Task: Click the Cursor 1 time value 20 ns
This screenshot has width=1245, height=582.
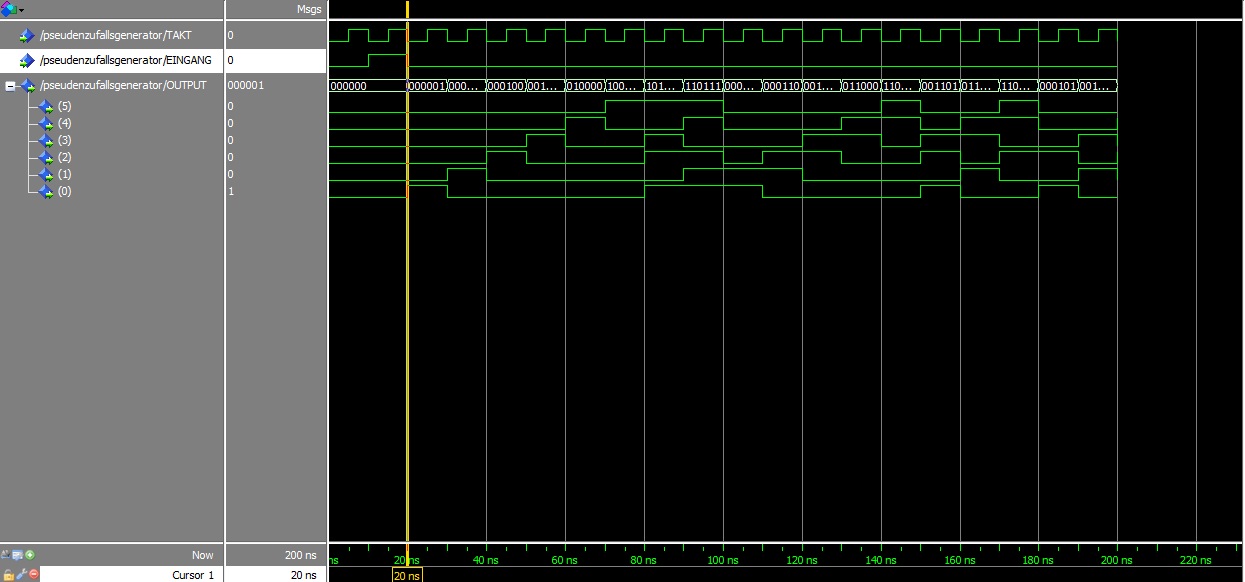Action: [303, 575]
